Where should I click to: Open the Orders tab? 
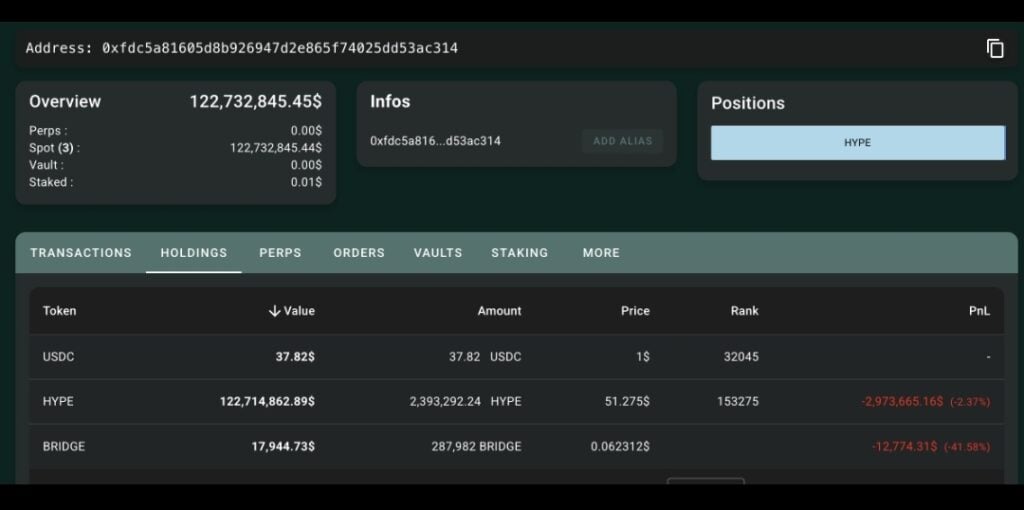[x=359, y=253]
